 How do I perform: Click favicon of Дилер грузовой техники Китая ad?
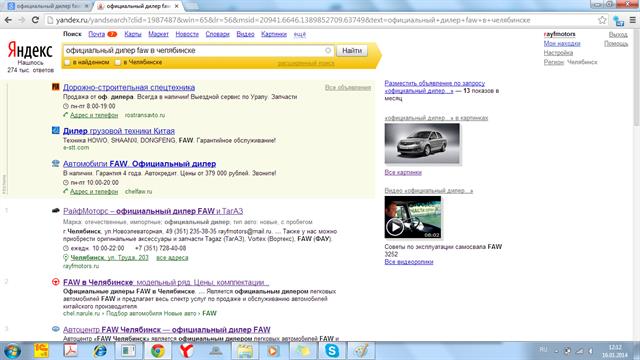click(56, 130)
